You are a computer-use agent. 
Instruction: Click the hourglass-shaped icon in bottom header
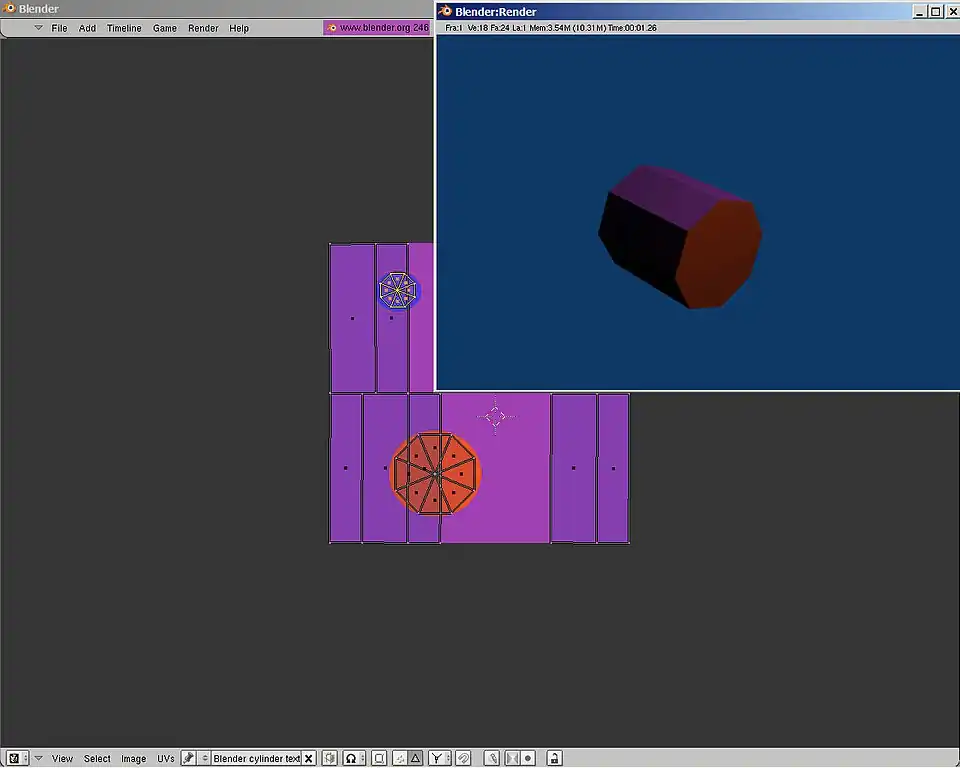512,758
